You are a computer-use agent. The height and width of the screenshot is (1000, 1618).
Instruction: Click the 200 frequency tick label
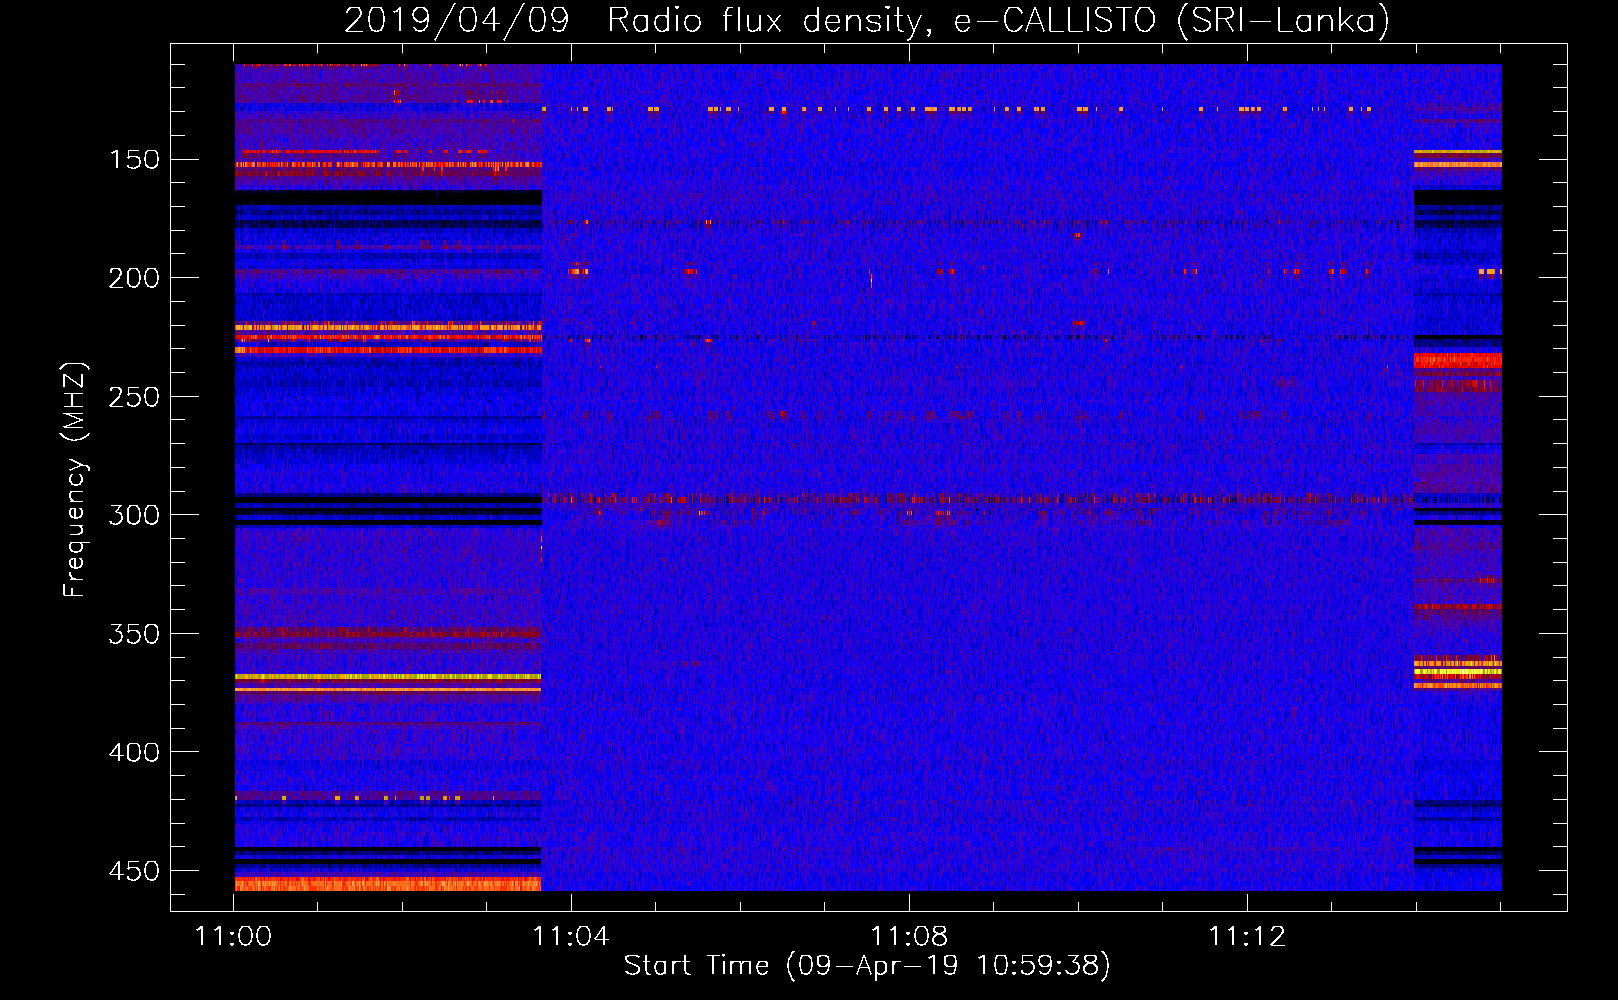coord(134,278)
